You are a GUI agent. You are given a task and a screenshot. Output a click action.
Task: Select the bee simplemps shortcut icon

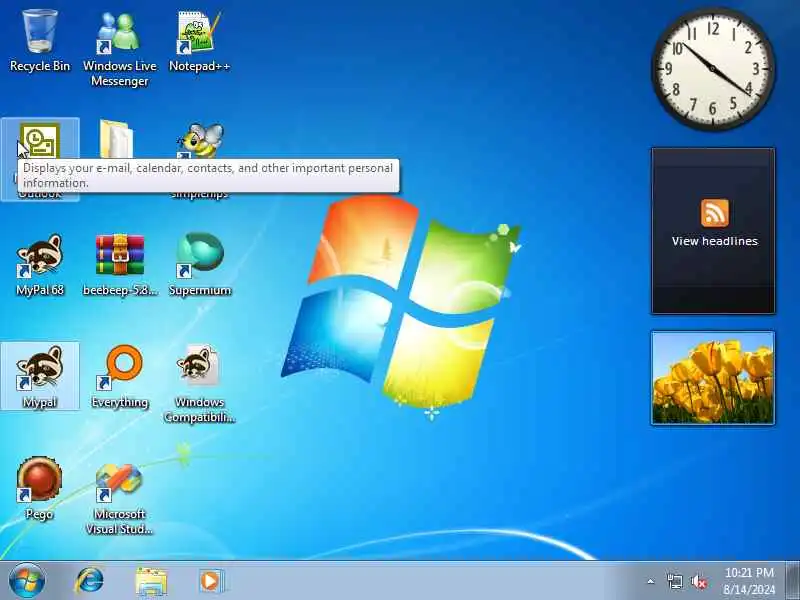tap(200, 140)
